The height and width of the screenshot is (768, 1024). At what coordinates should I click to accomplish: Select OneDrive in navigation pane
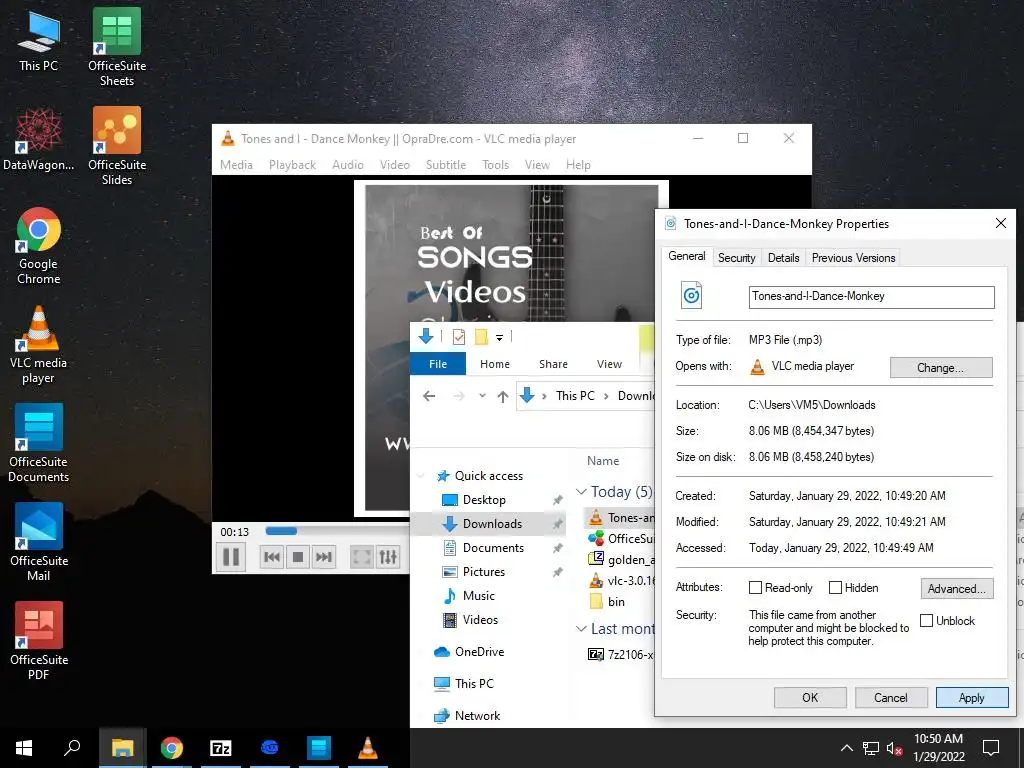tap(479, 652)
